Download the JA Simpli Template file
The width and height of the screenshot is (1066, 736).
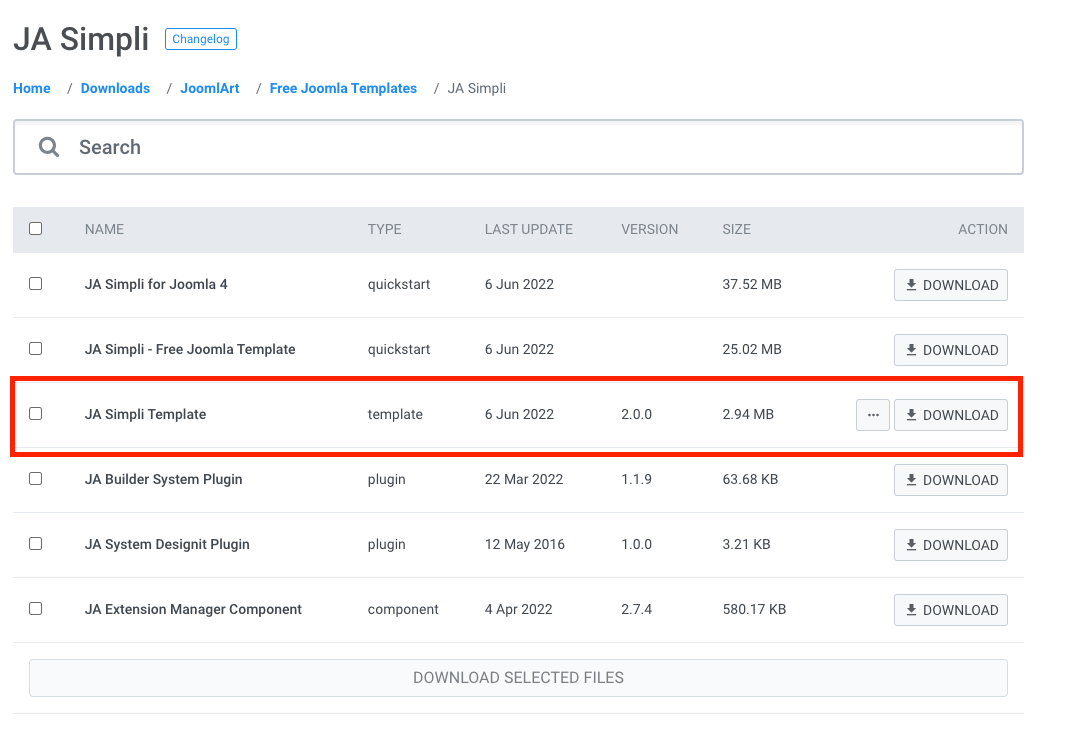[x=950, y=415]
